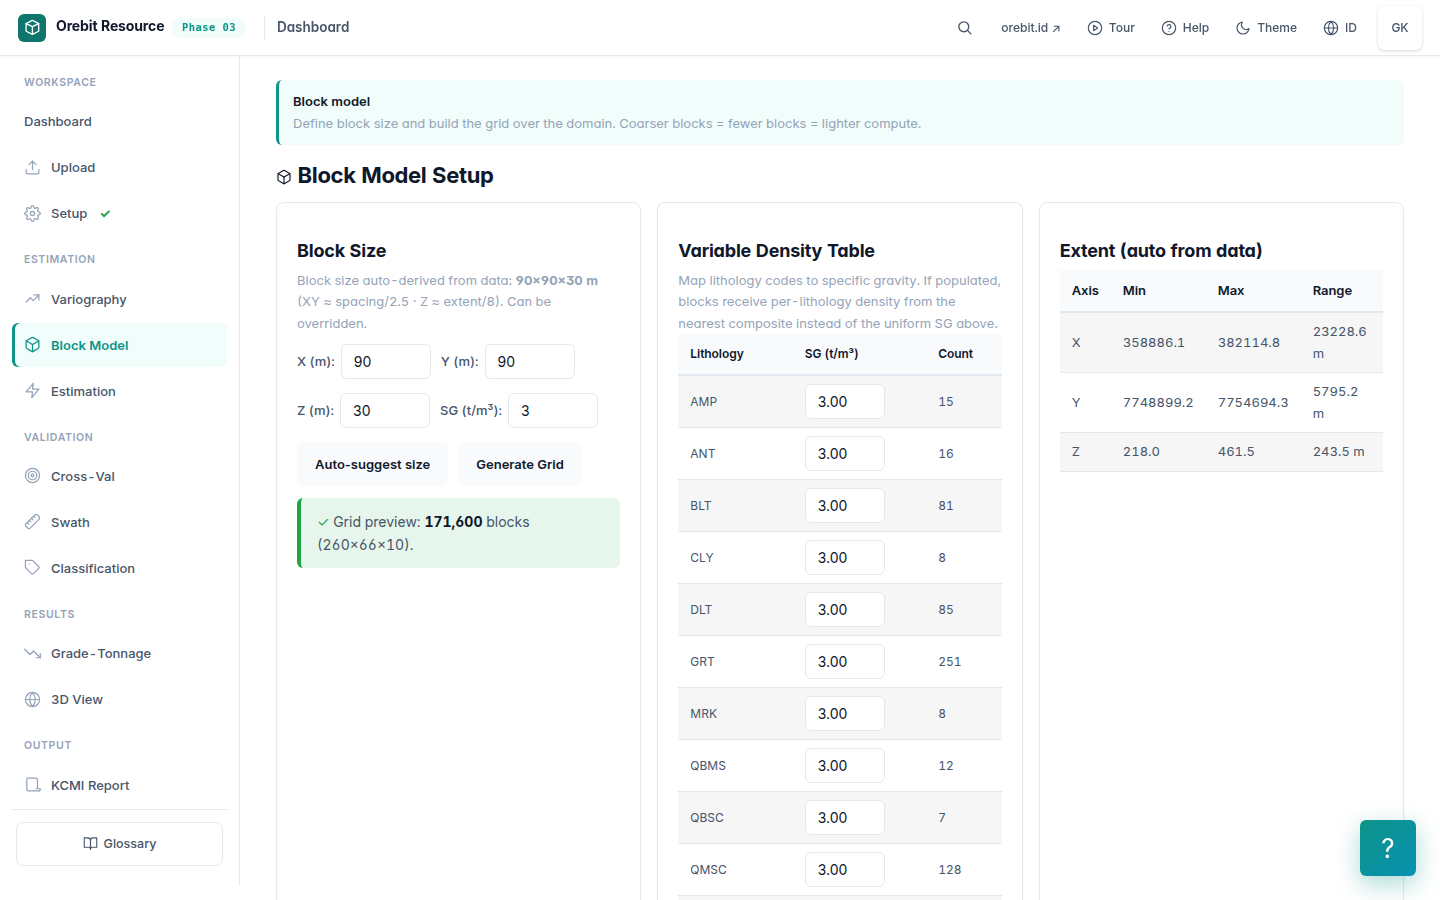This screenshot has height=900, width=1440.
Task: Edit the QBMS lithology SG field
Action: [x=845, y=766]
